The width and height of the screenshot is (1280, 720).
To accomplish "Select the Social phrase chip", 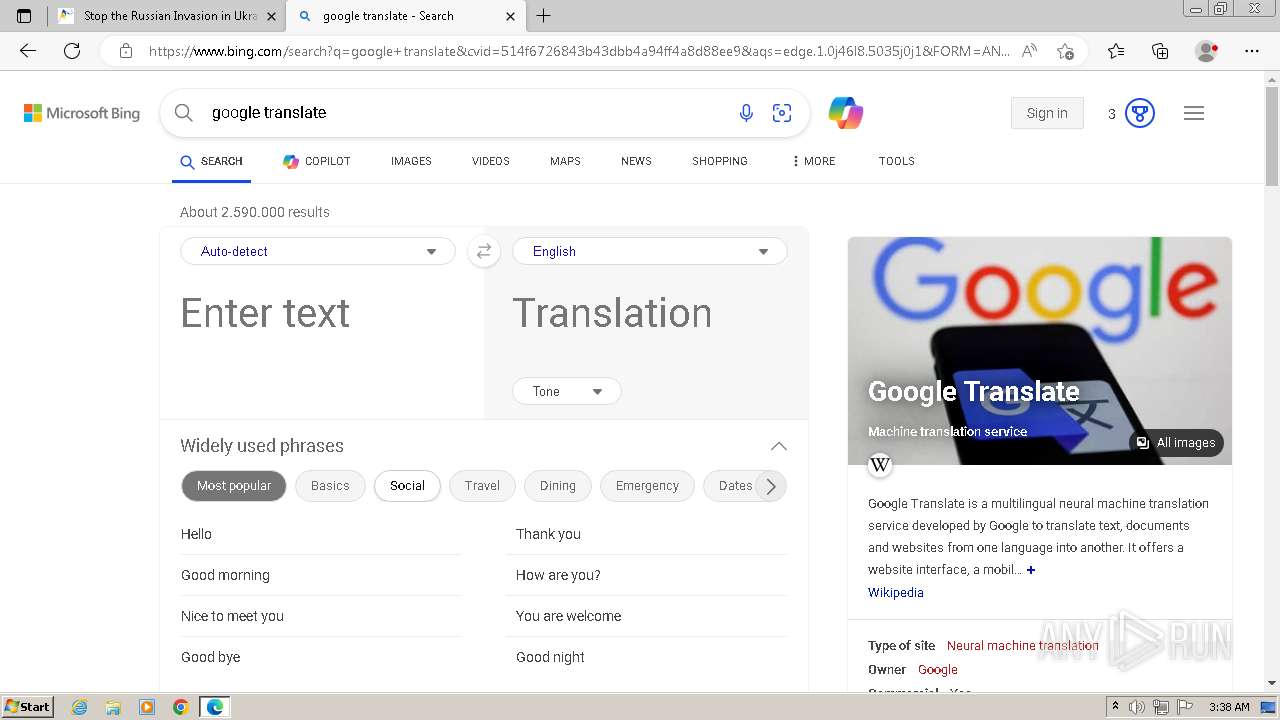I will 407,486.
